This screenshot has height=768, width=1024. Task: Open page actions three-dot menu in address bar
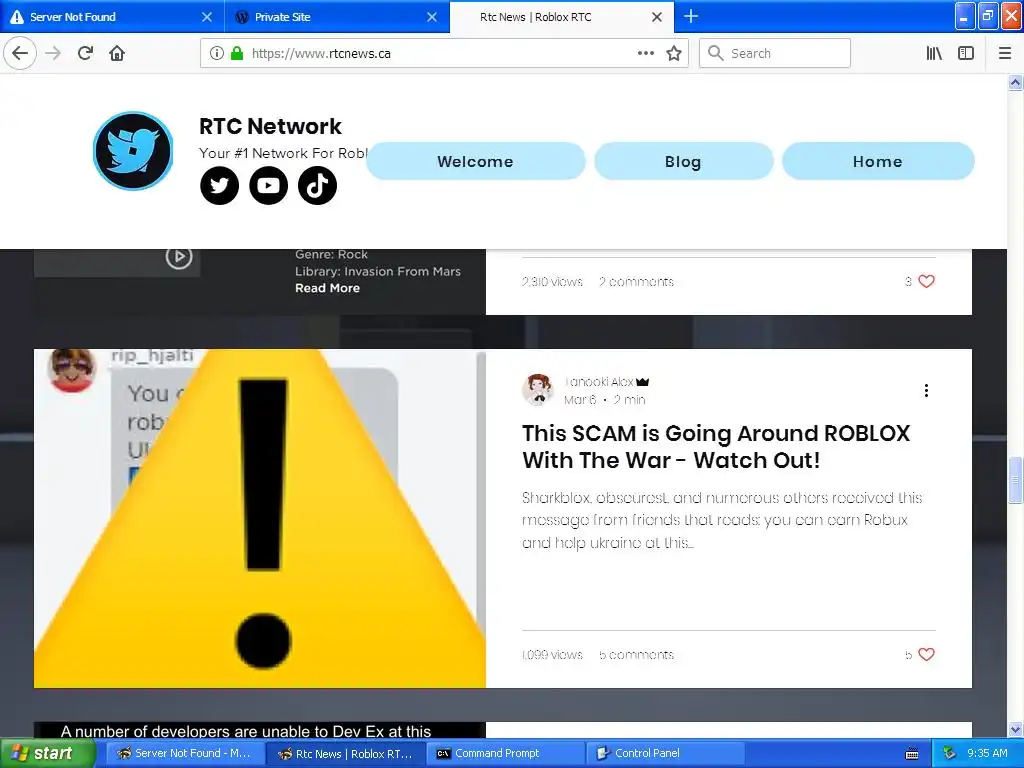coord(646,53)
